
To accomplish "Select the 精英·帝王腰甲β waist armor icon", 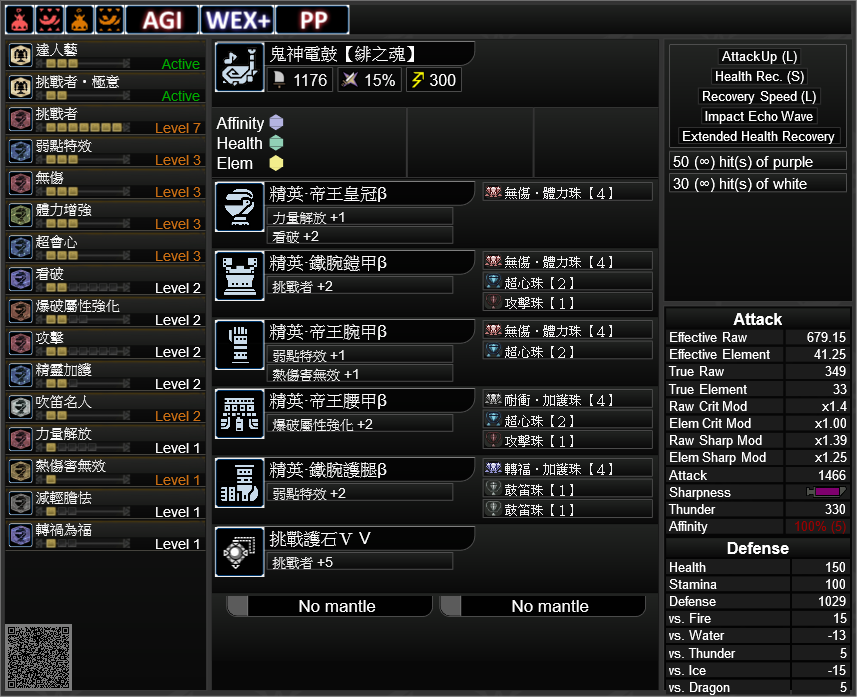I will coord(239,414).
